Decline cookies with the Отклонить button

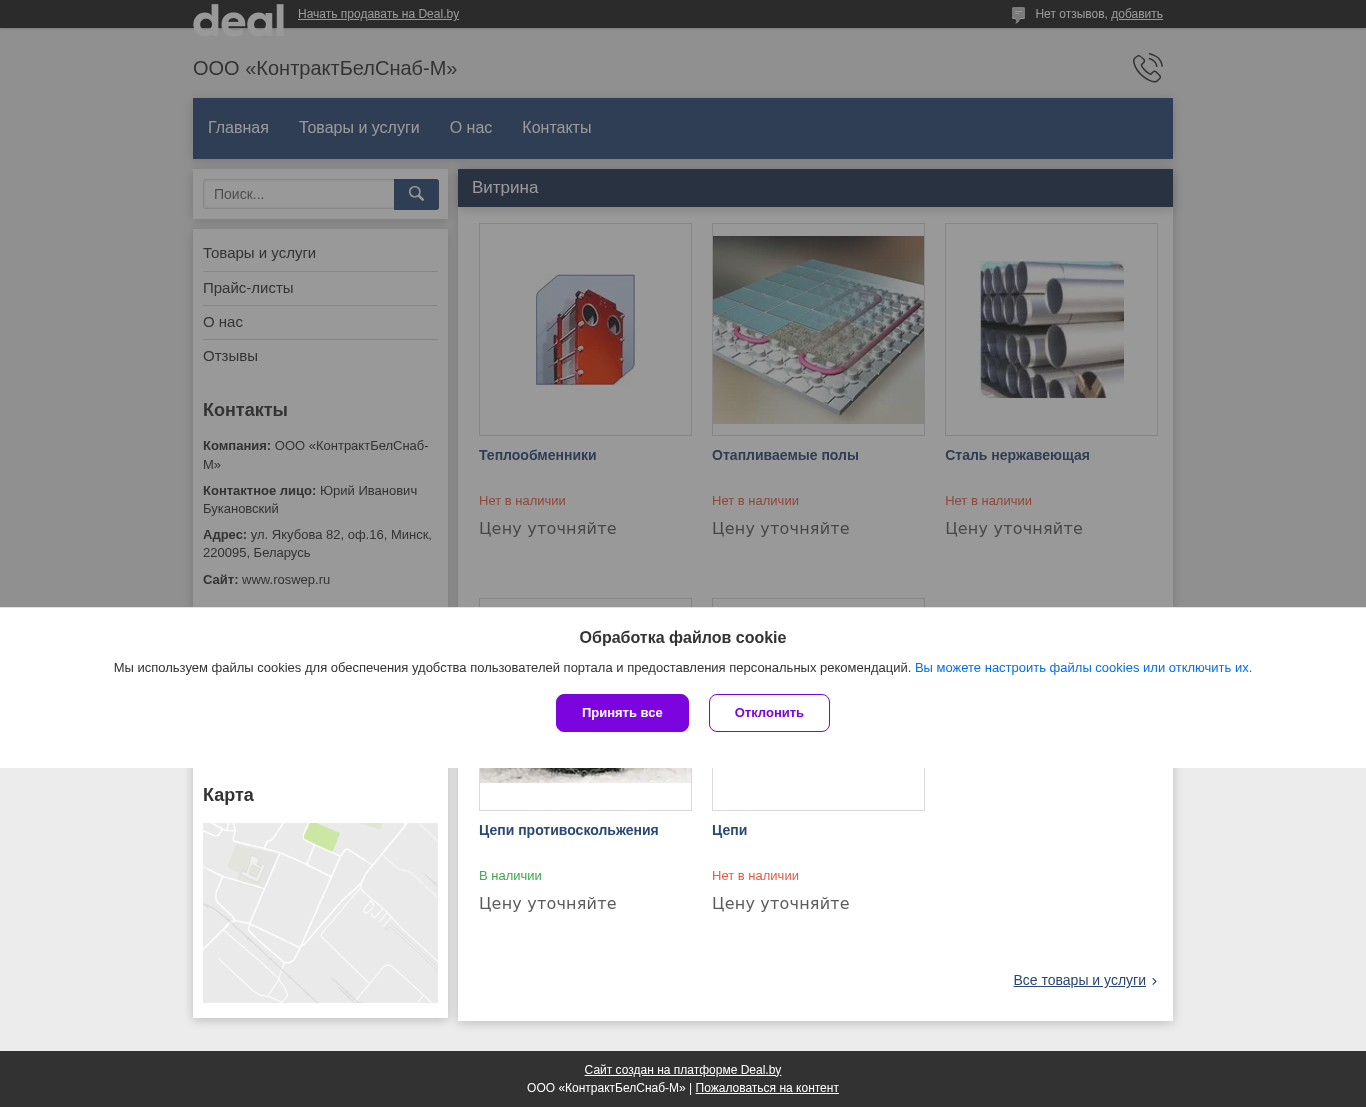point(769,713)
